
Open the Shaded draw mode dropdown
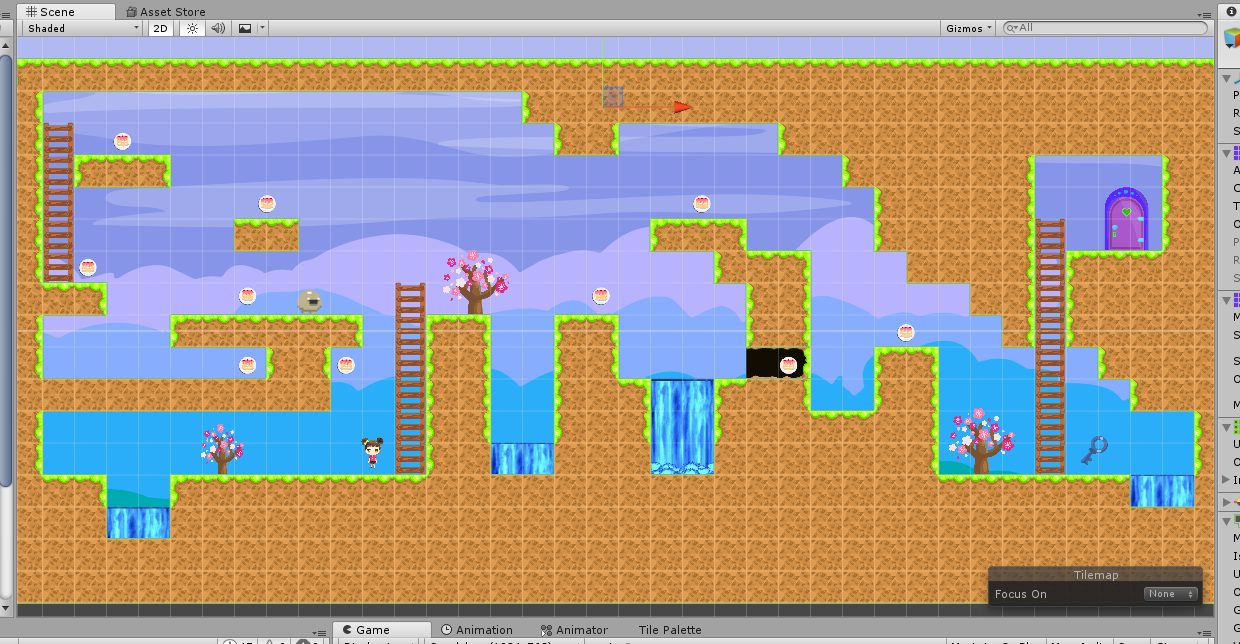80,28
